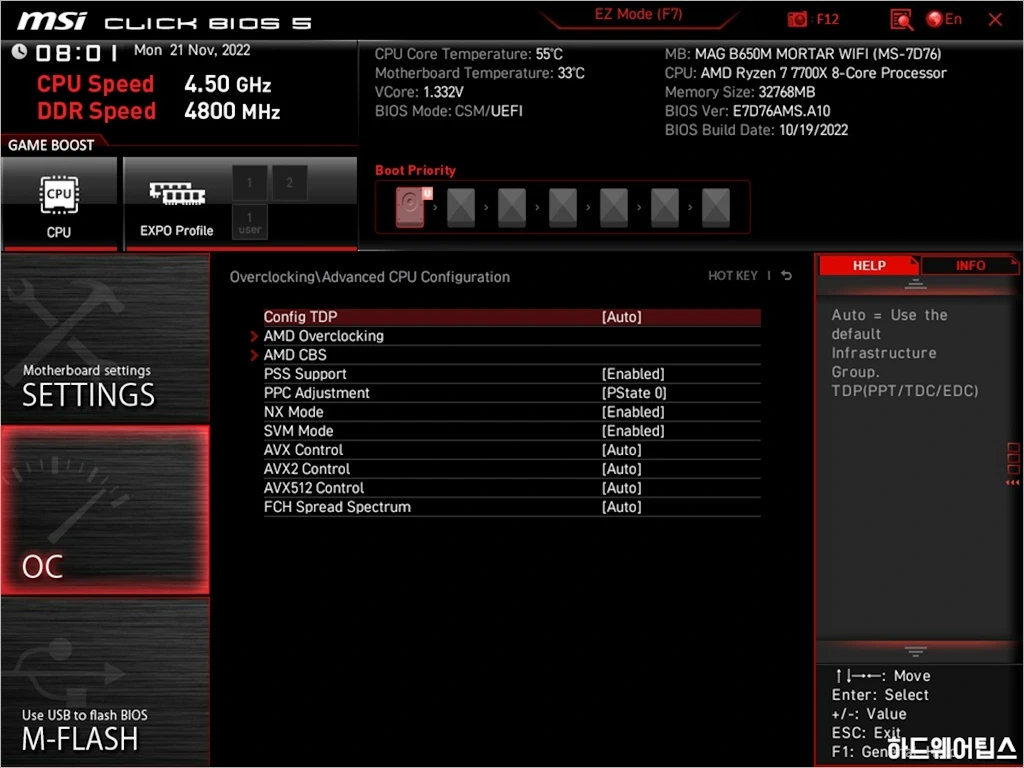Click the DDR Speed 4800 MHz reading
The height and width of the screenshot is (768, 1024).
159,111
